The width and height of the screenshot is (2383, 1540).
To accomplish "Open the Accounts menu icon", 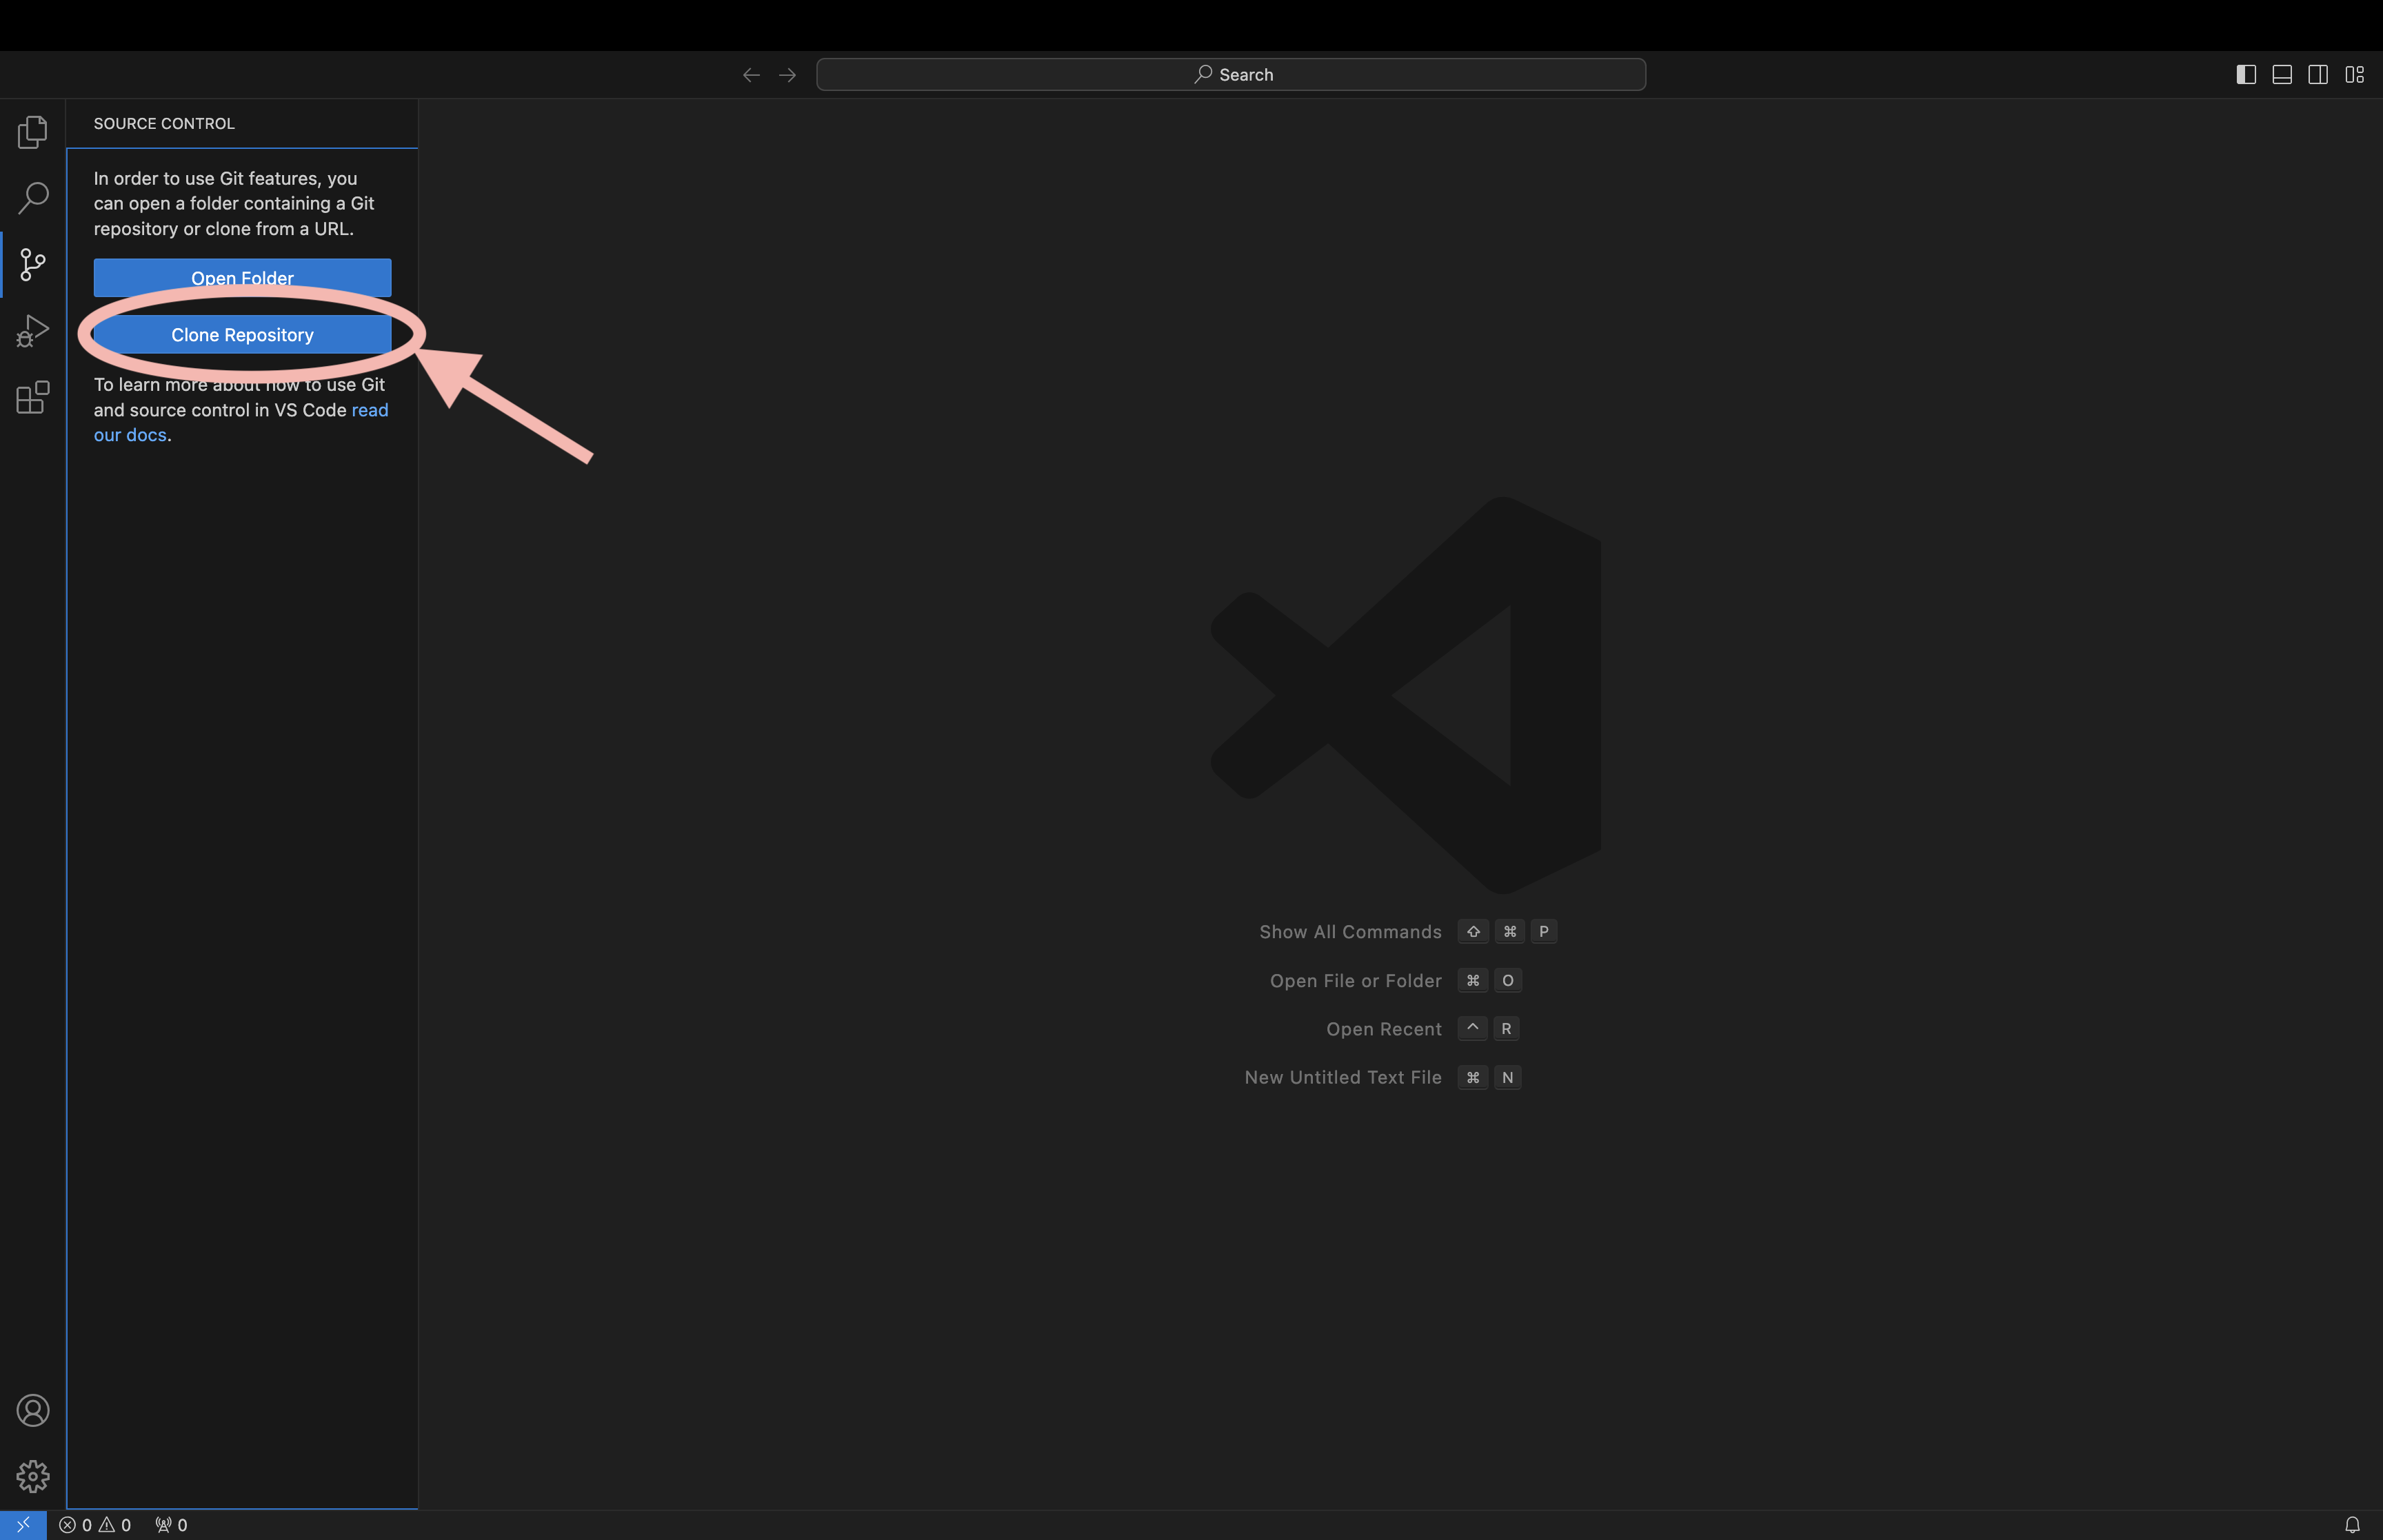I will click(x=32, y=1410).
